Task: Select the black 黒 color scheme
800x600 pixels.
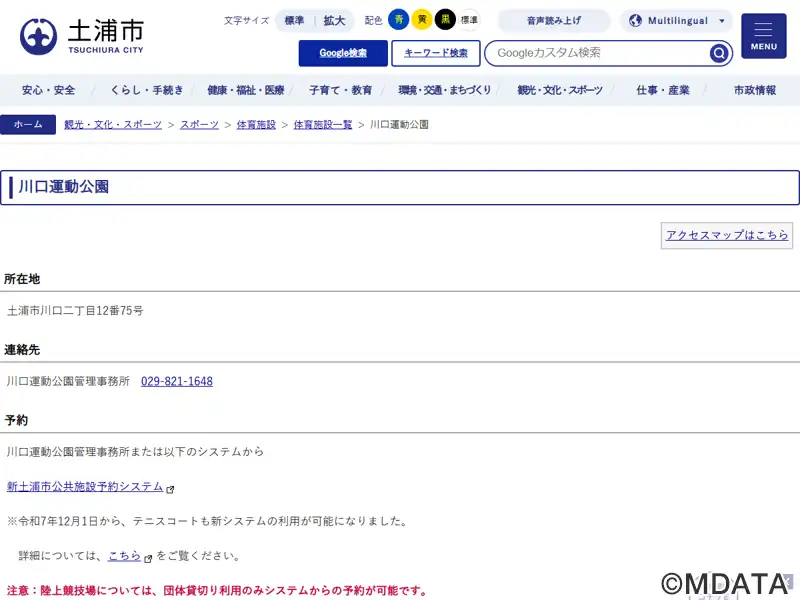Action: [x=445, y=20]
